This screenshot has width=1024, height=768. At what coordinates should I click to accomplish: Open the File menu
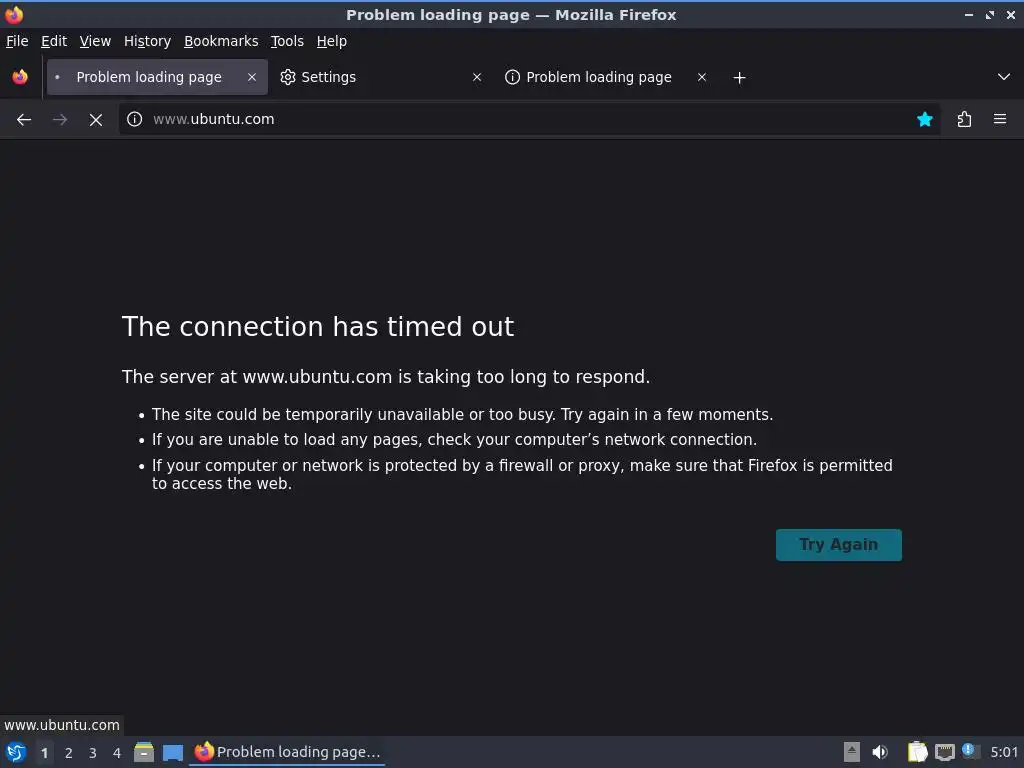[x=17, y=41]
